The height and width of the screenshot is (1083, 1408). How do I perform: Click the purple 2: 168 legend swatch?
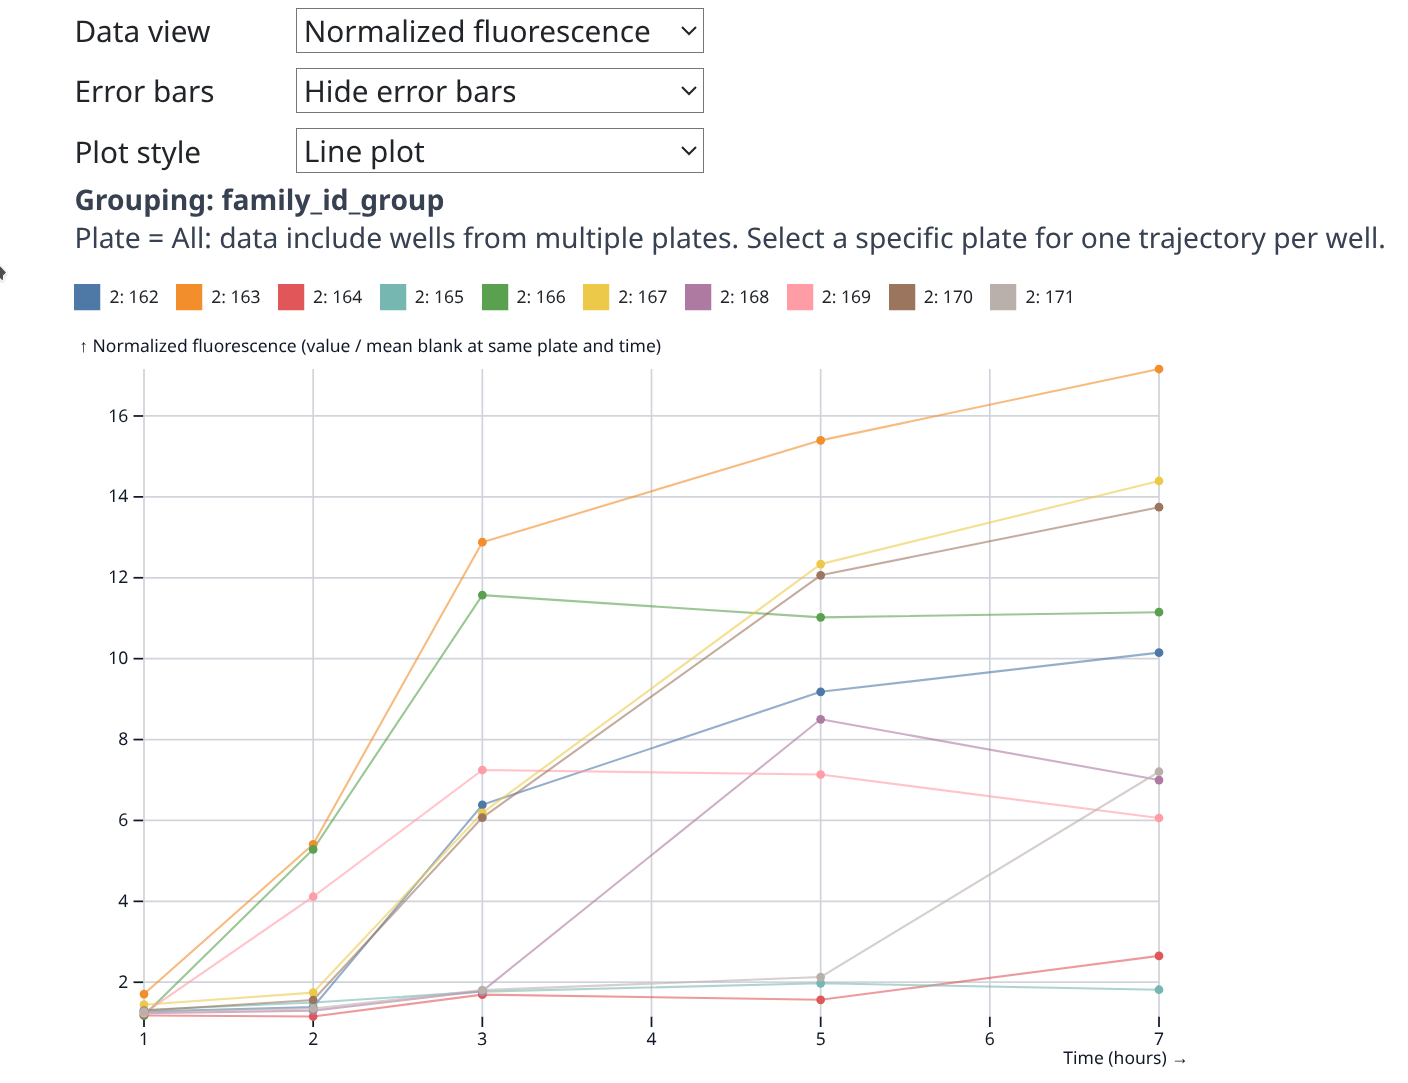pos(698,297)
